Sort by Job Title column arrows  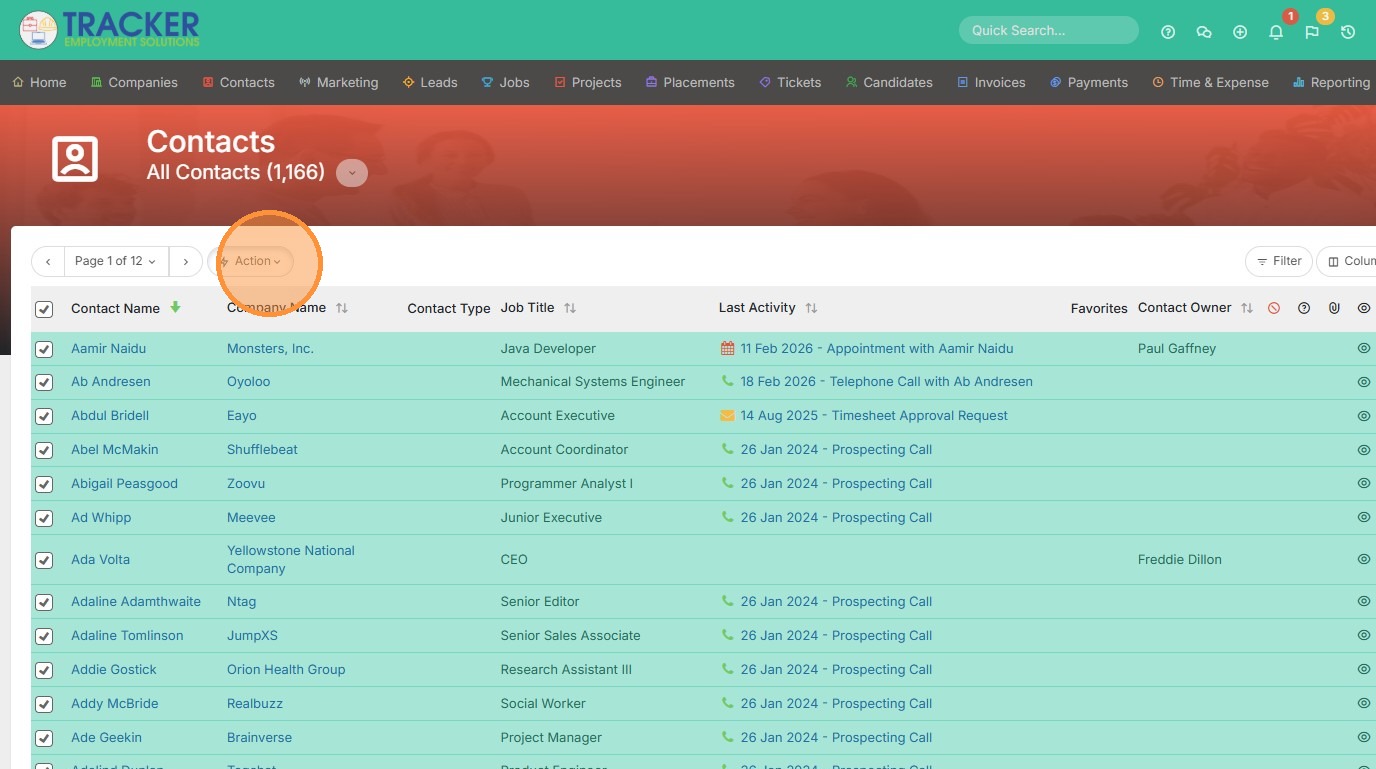point(570,308)
